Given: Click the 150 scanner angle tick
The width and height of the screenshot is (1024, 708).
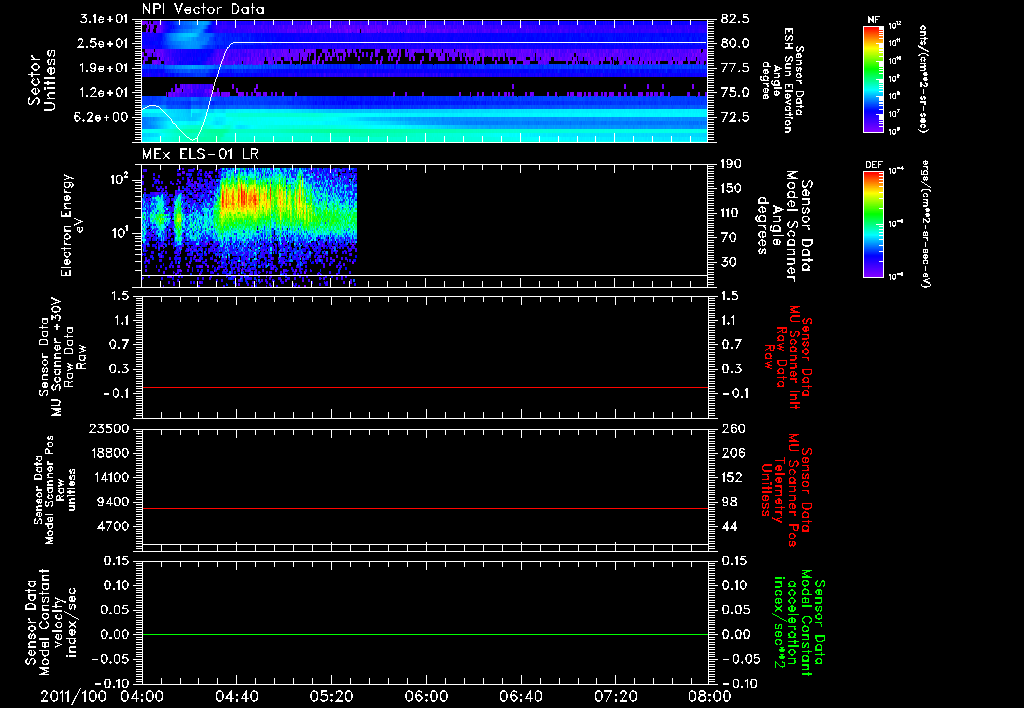Looking at the screenshot, I should 732,188.
